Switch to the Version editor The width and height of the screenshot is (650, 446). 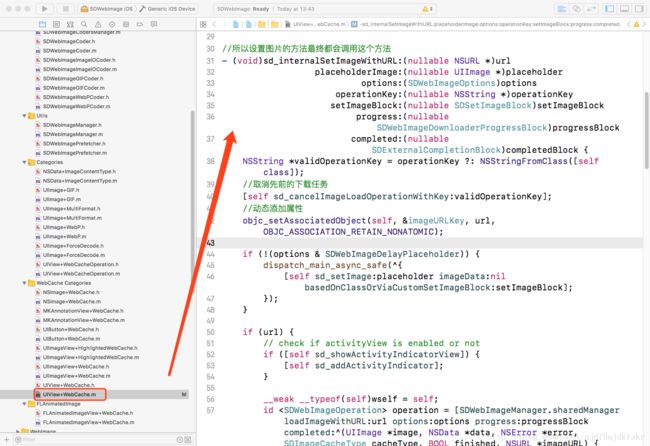pos(591,9)
